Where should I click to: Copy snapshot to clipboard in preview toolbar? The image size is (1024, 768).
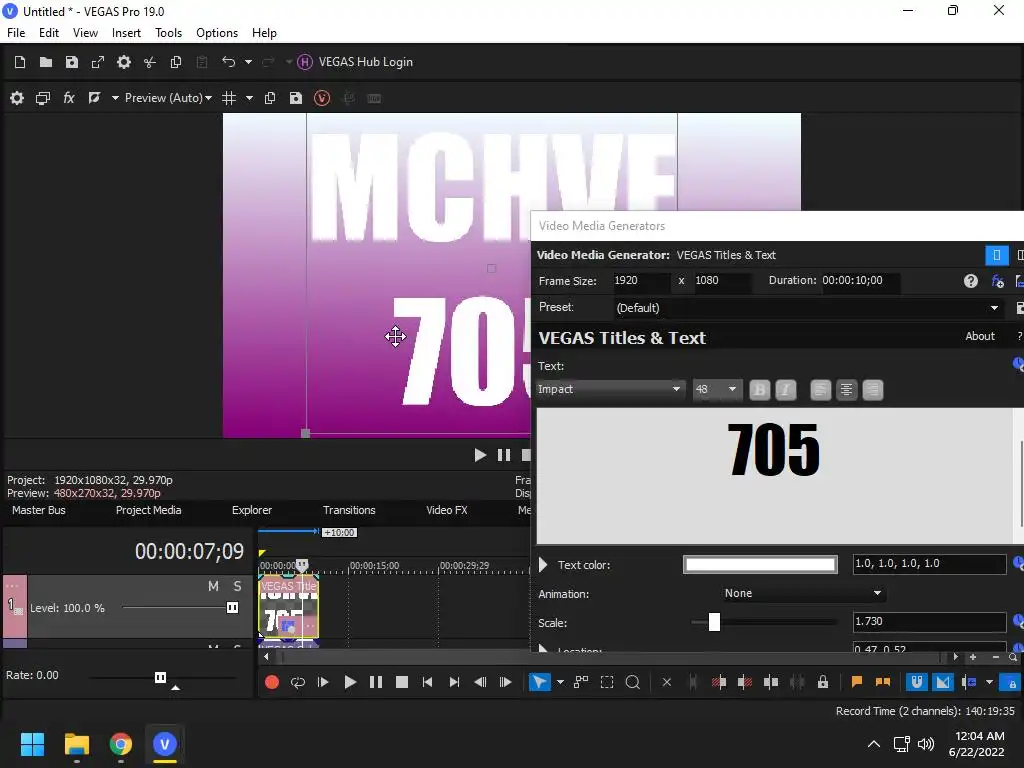pos(270,98)
